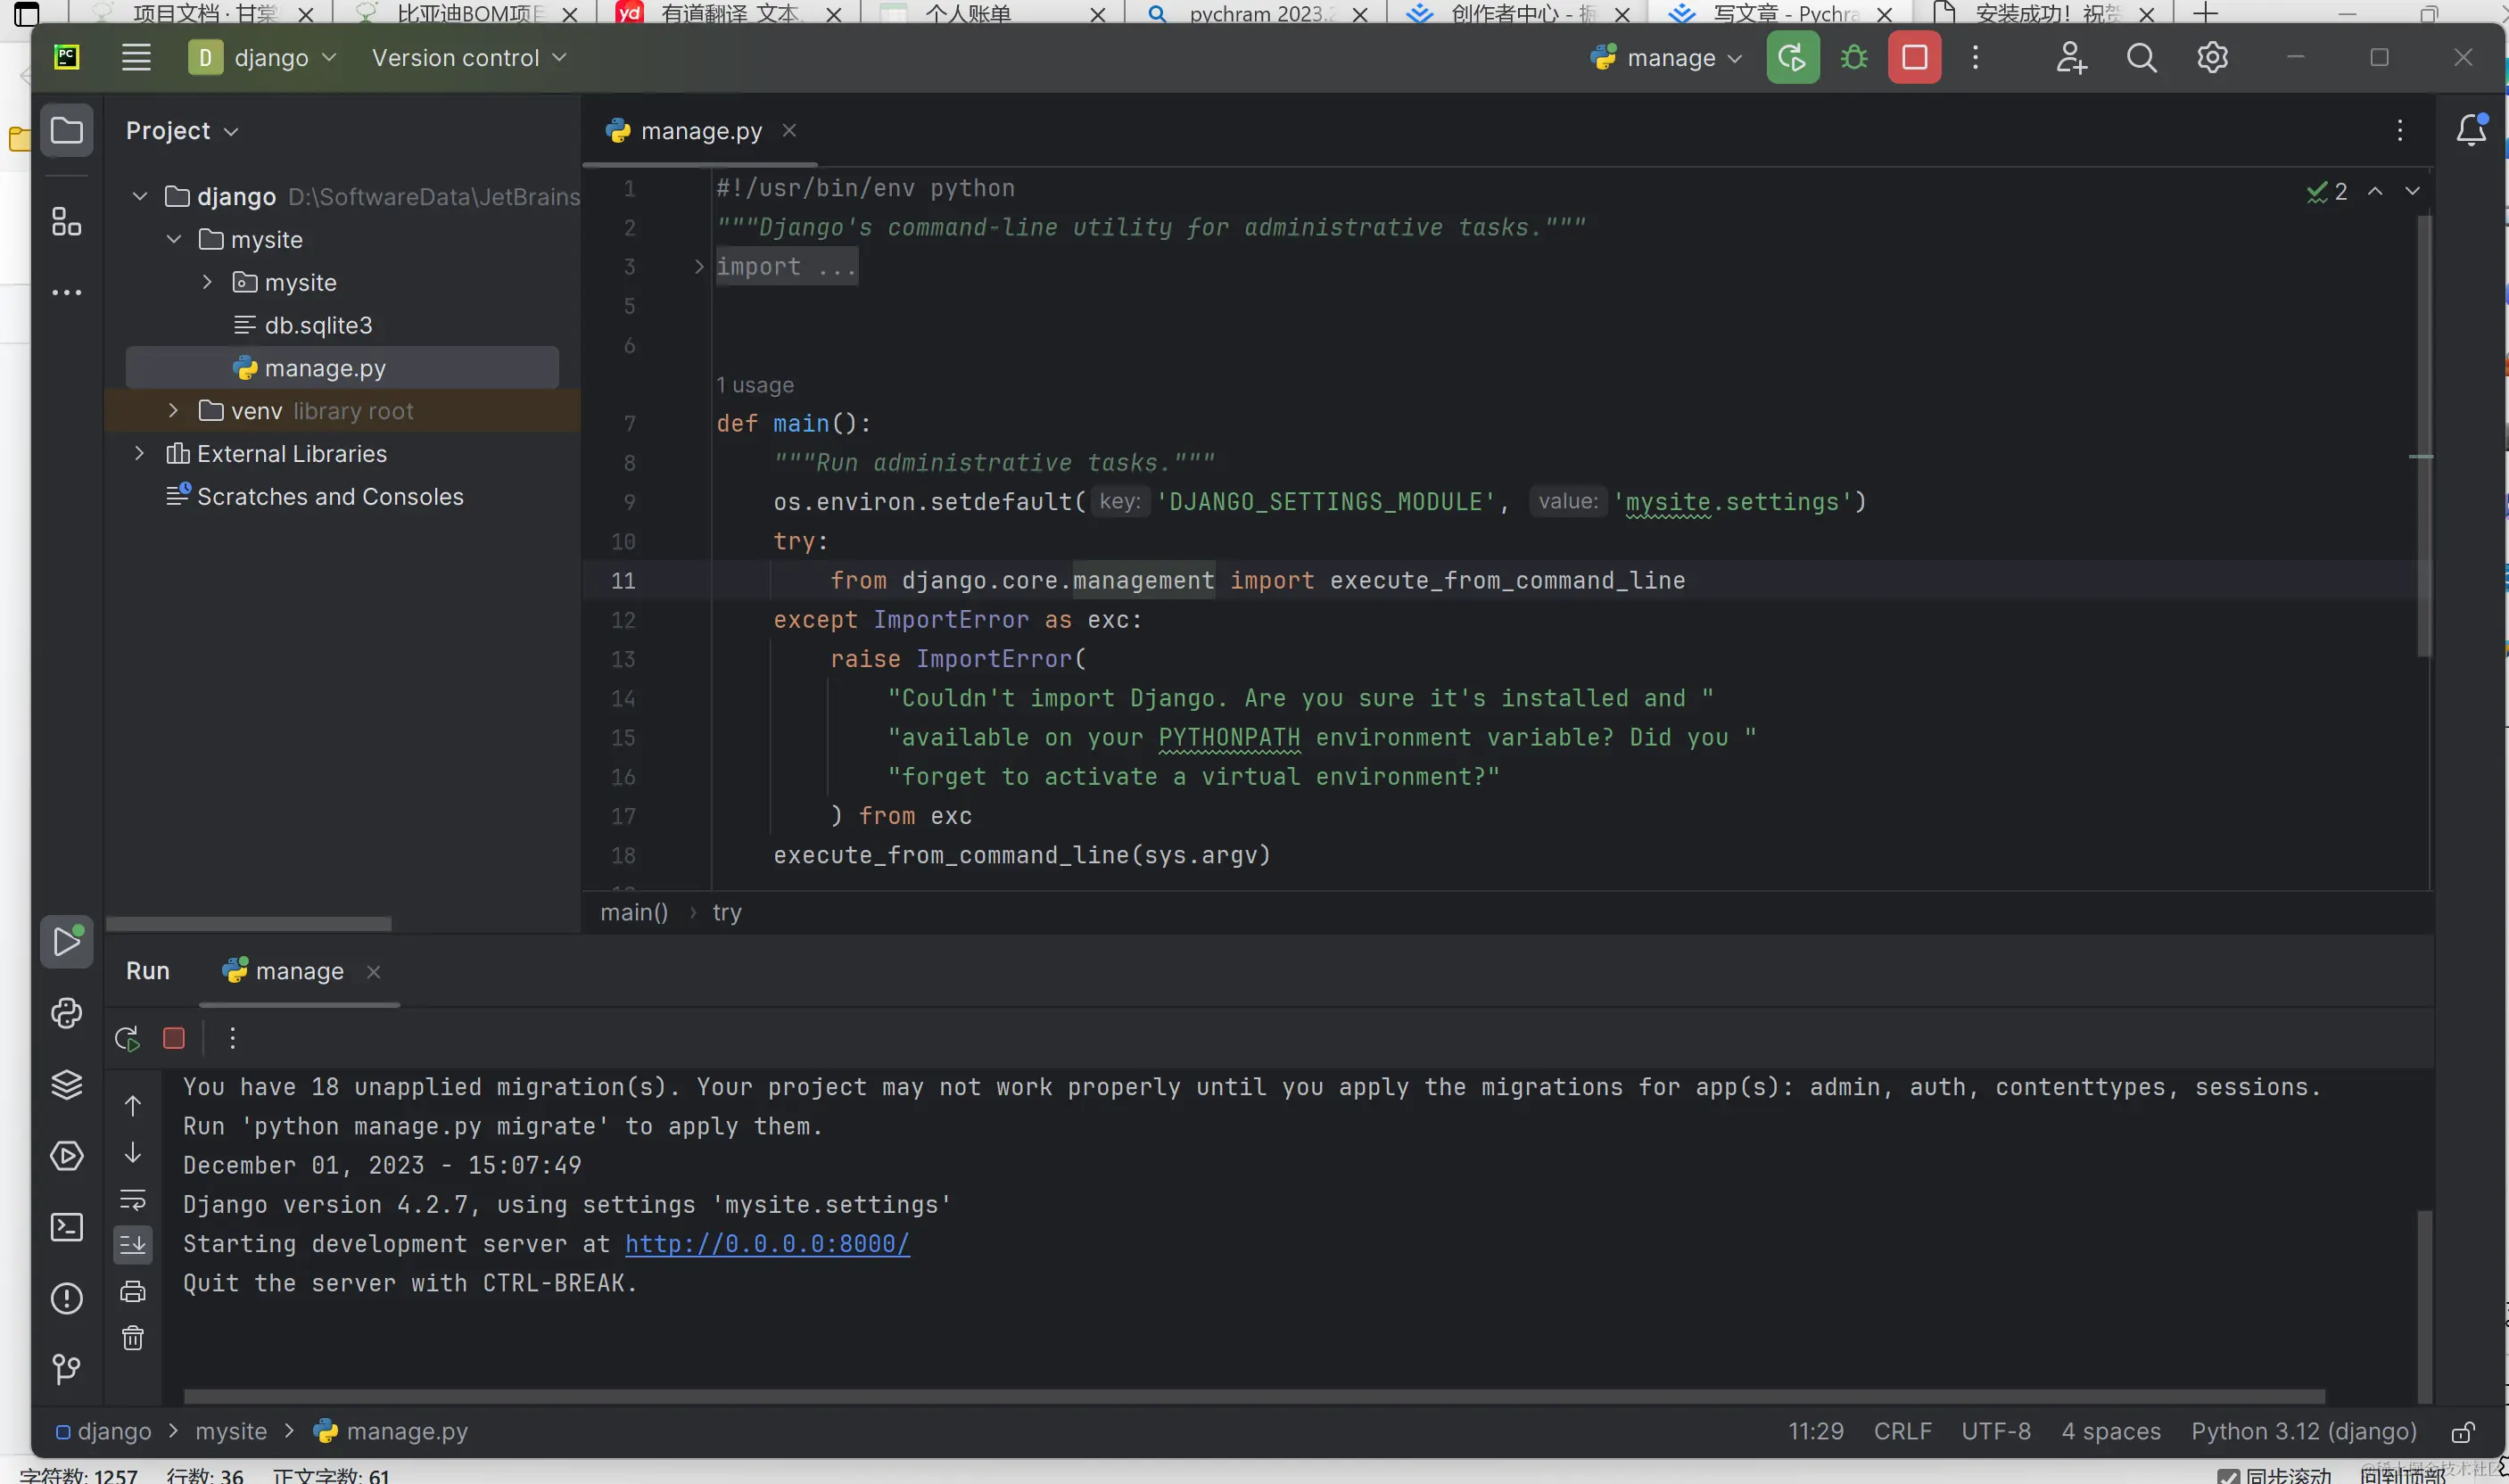2509x1484 pixels.
Task: Select the manage.py editor tab
Action: point(699,131)
